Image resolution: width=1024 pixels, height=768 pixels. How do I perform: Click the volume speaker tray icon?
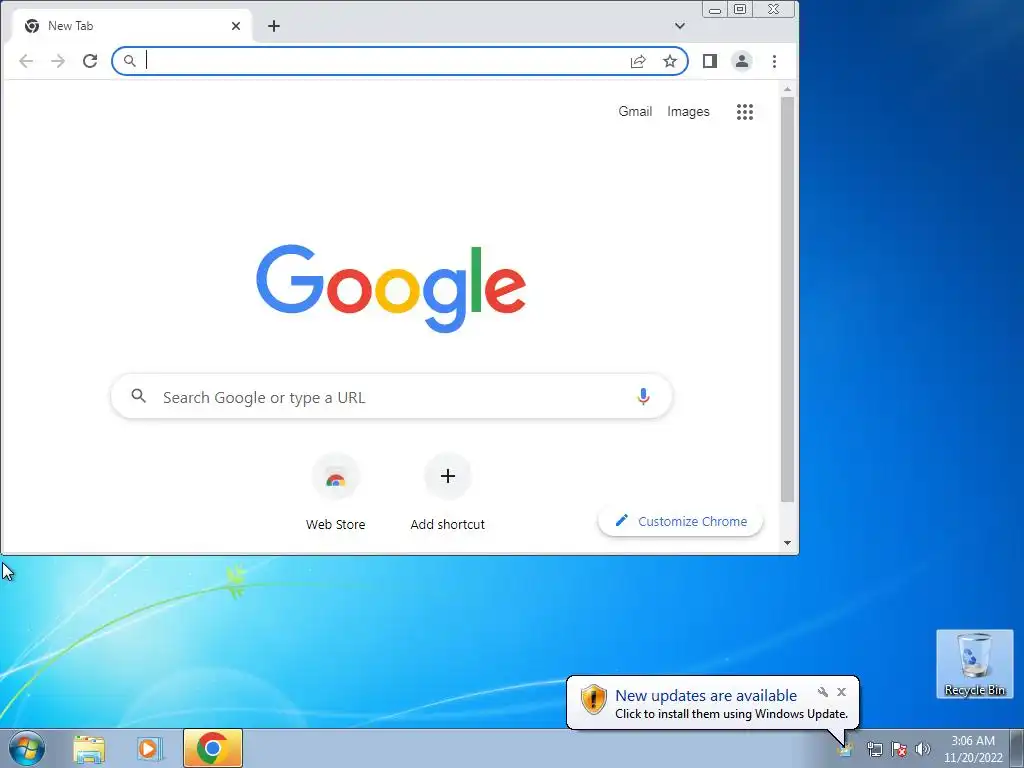tap(923, 749)
